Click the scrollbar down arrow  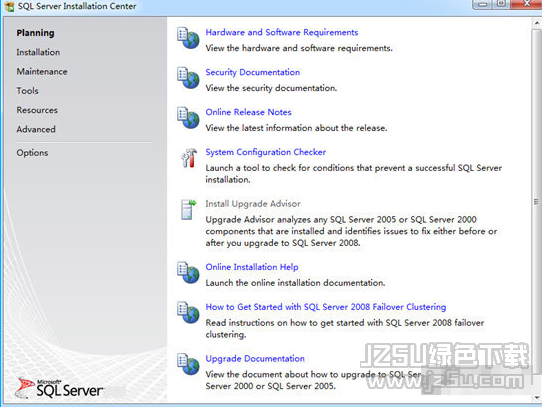(x=537, y=398)
